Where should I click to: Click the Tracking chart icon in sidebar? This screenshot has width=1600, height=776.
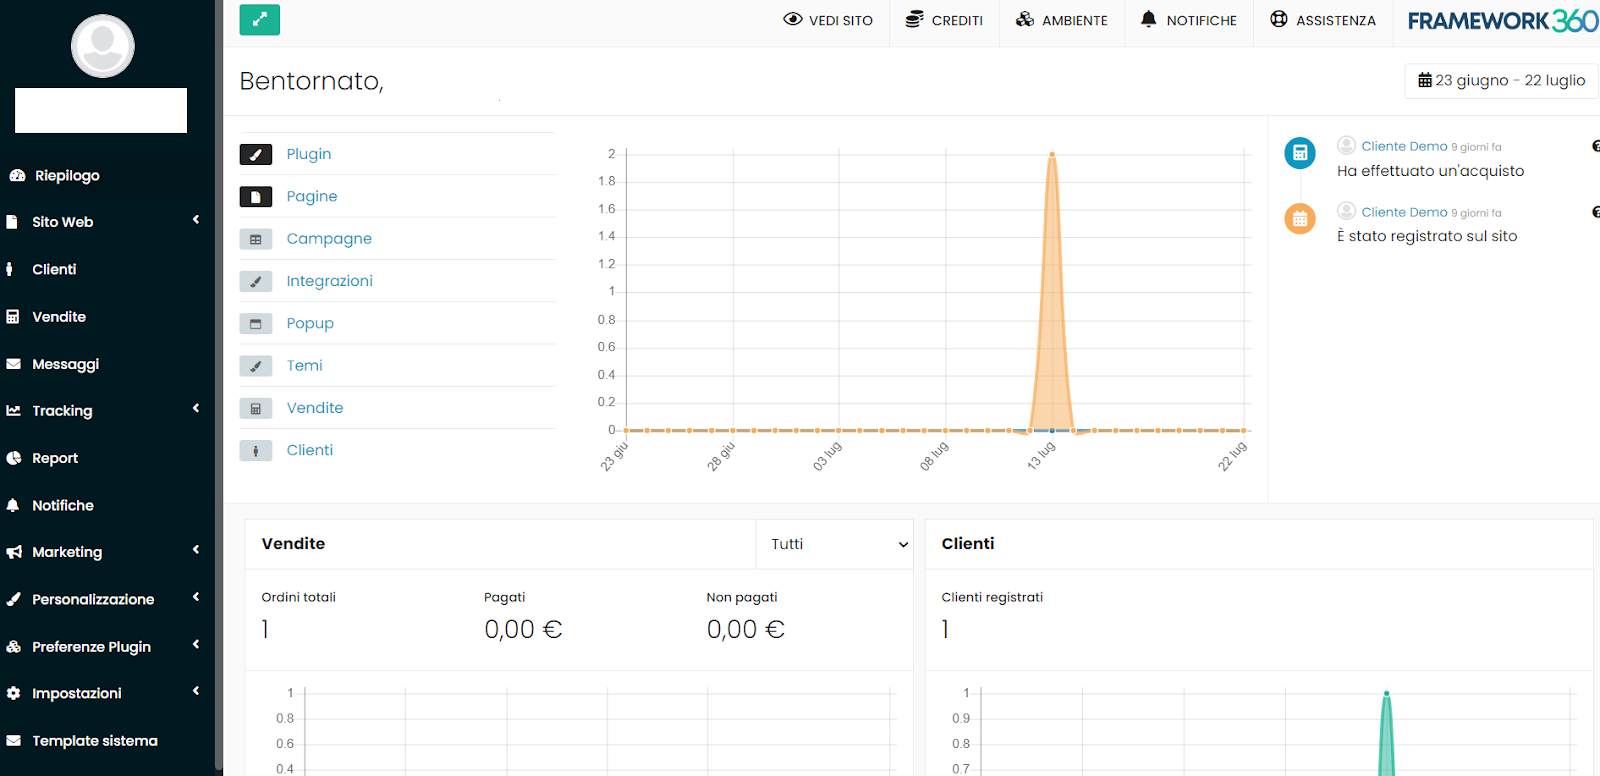(13, 410)
